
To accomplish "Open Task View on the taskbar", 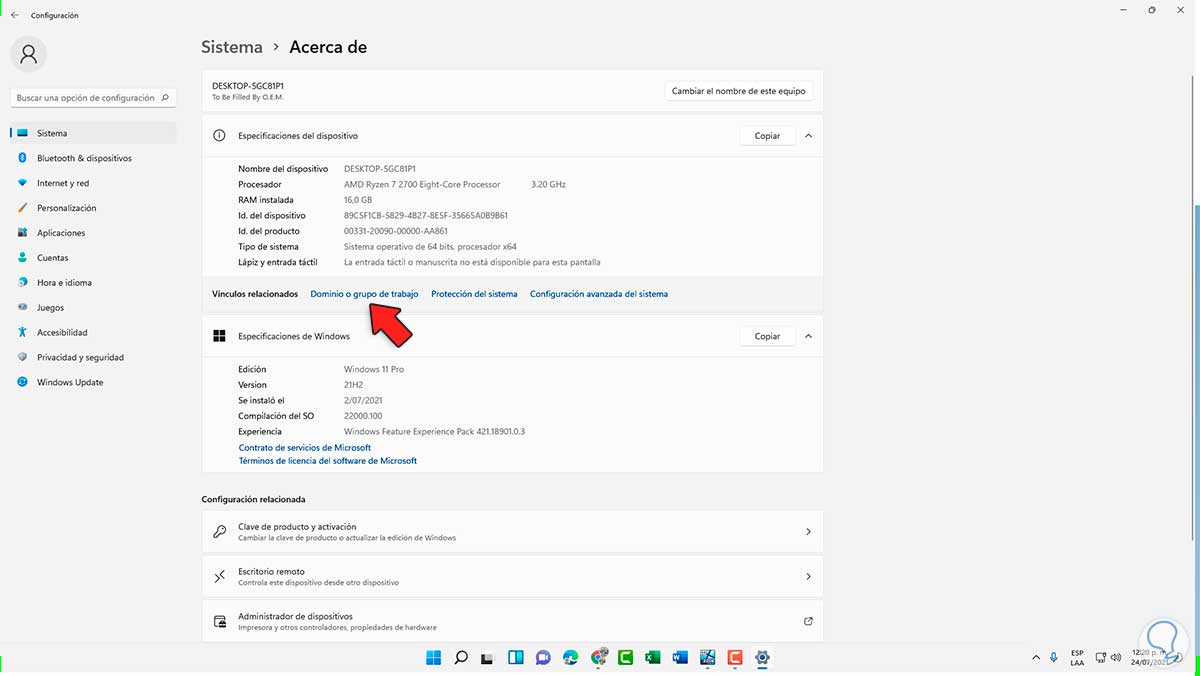I will (488, 657).
